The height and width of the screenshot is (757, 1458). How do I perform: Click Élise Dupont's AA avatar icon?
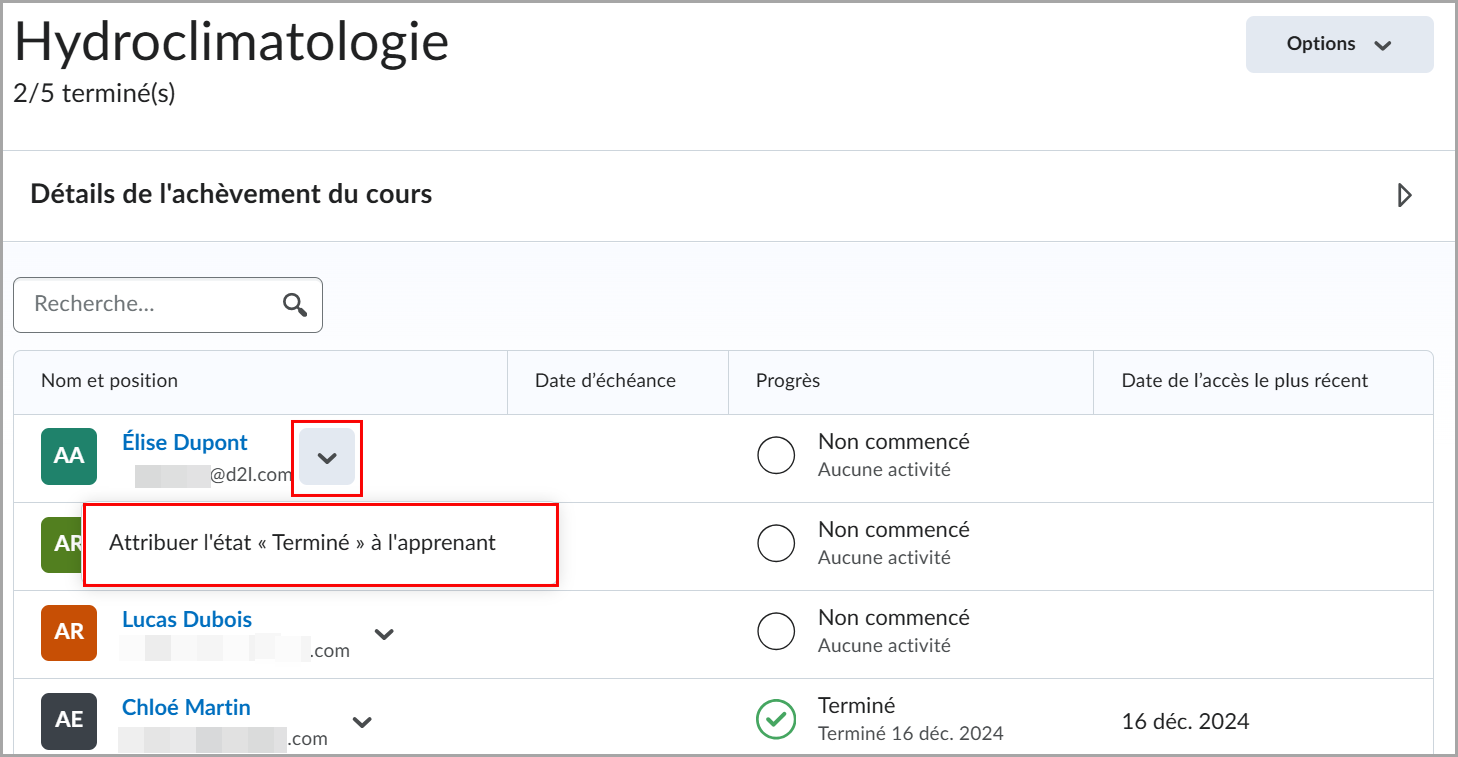point(69,455)
